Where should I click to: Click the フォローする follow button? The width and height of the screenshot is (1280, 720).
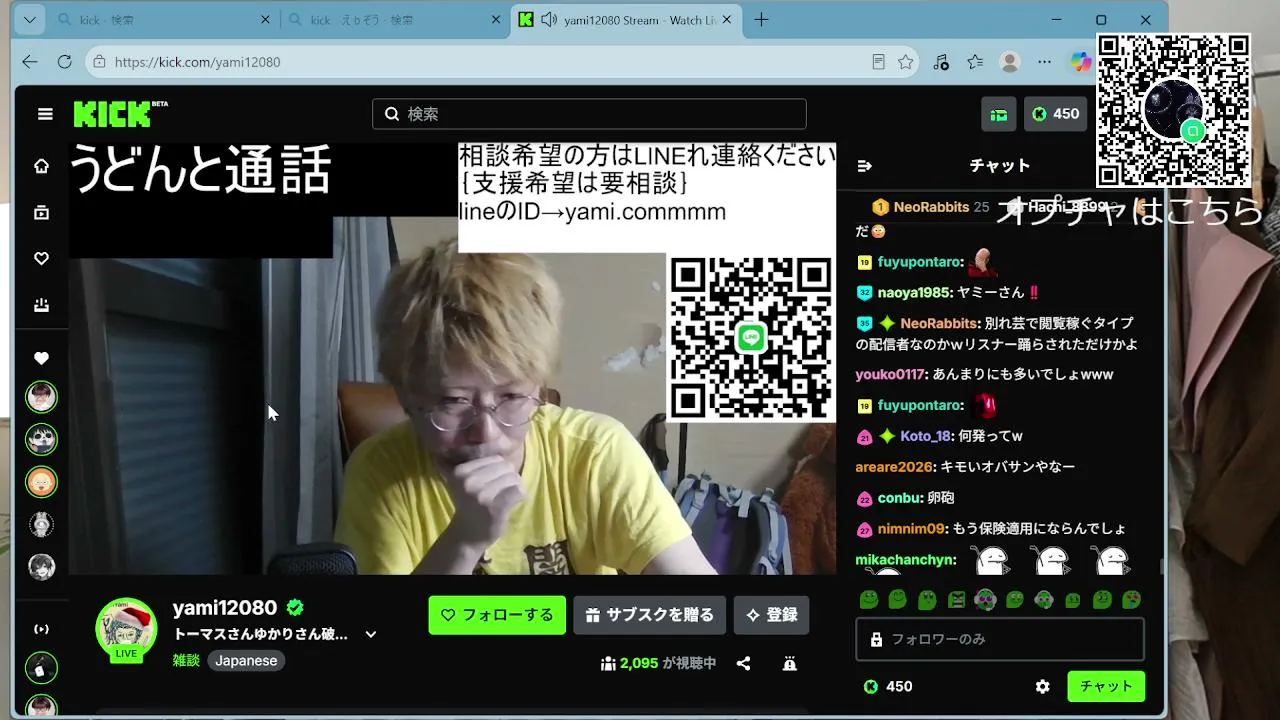click(x=497, y=615)
